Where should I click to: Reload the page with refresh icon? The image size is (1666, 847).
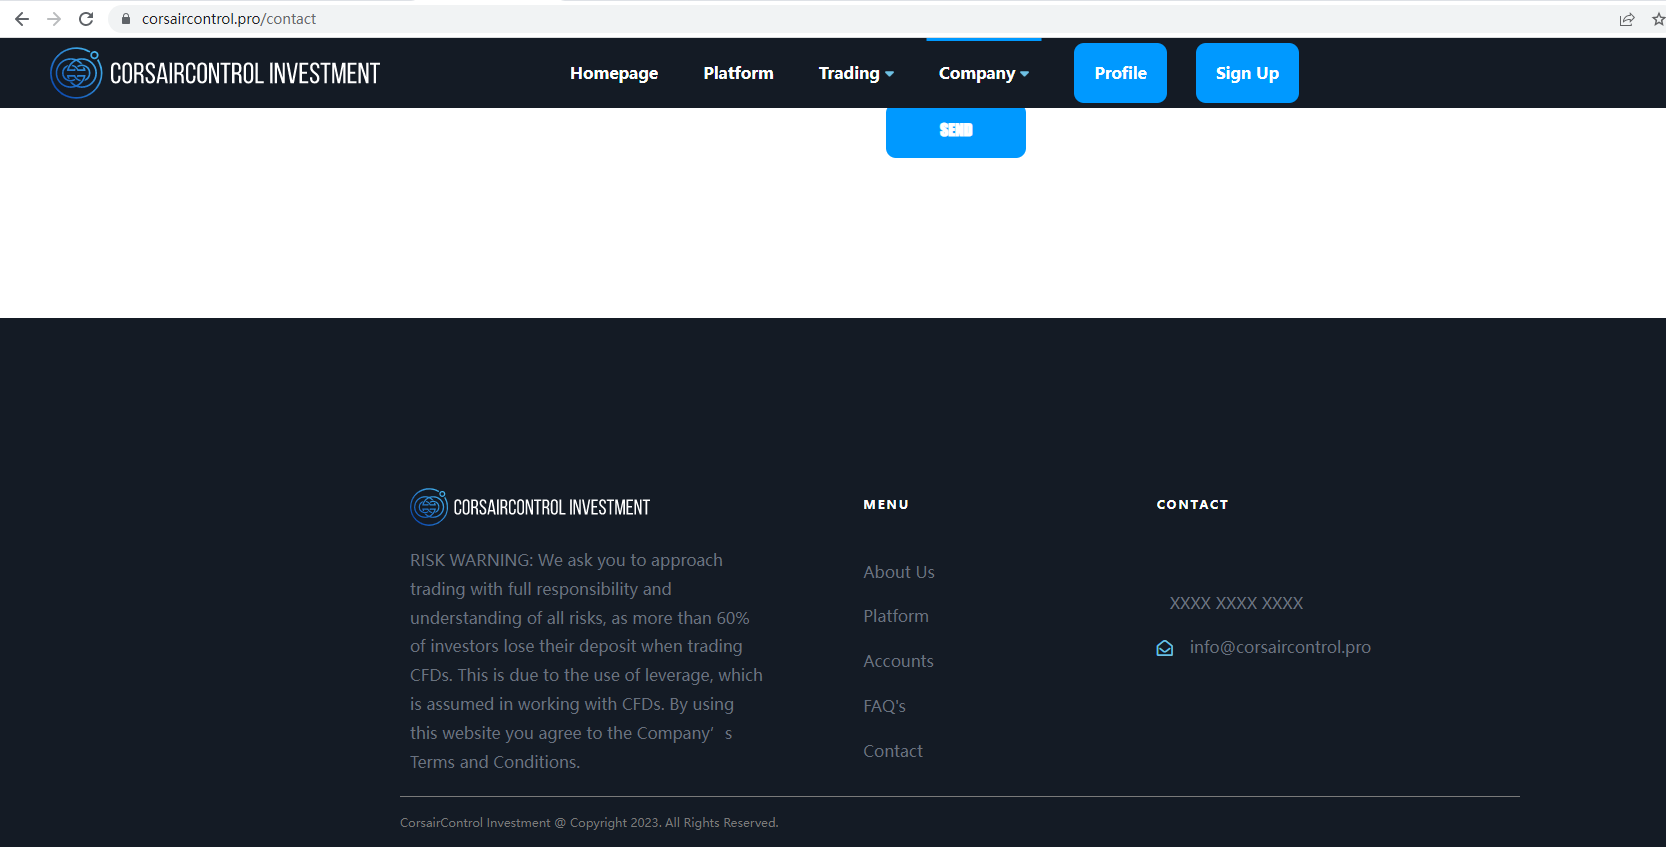pyautogui.click(x=86, y=19)
